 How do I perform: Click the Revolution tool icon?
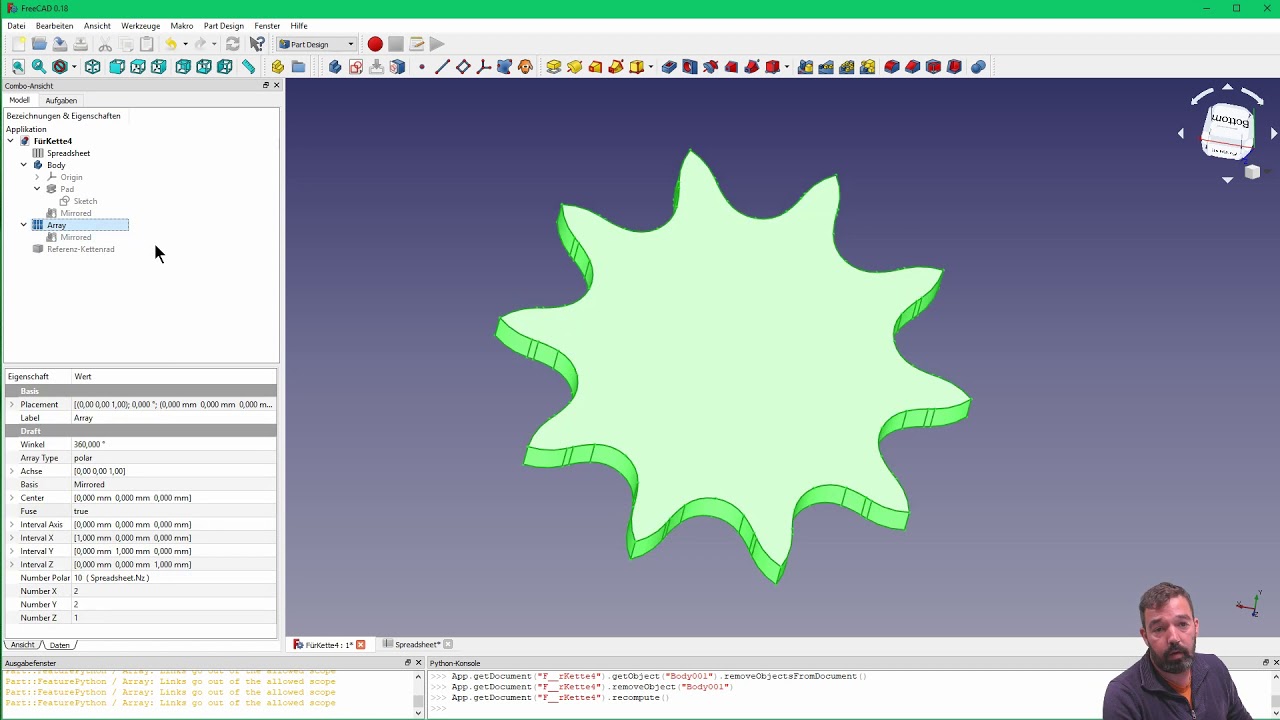point(575,67)
